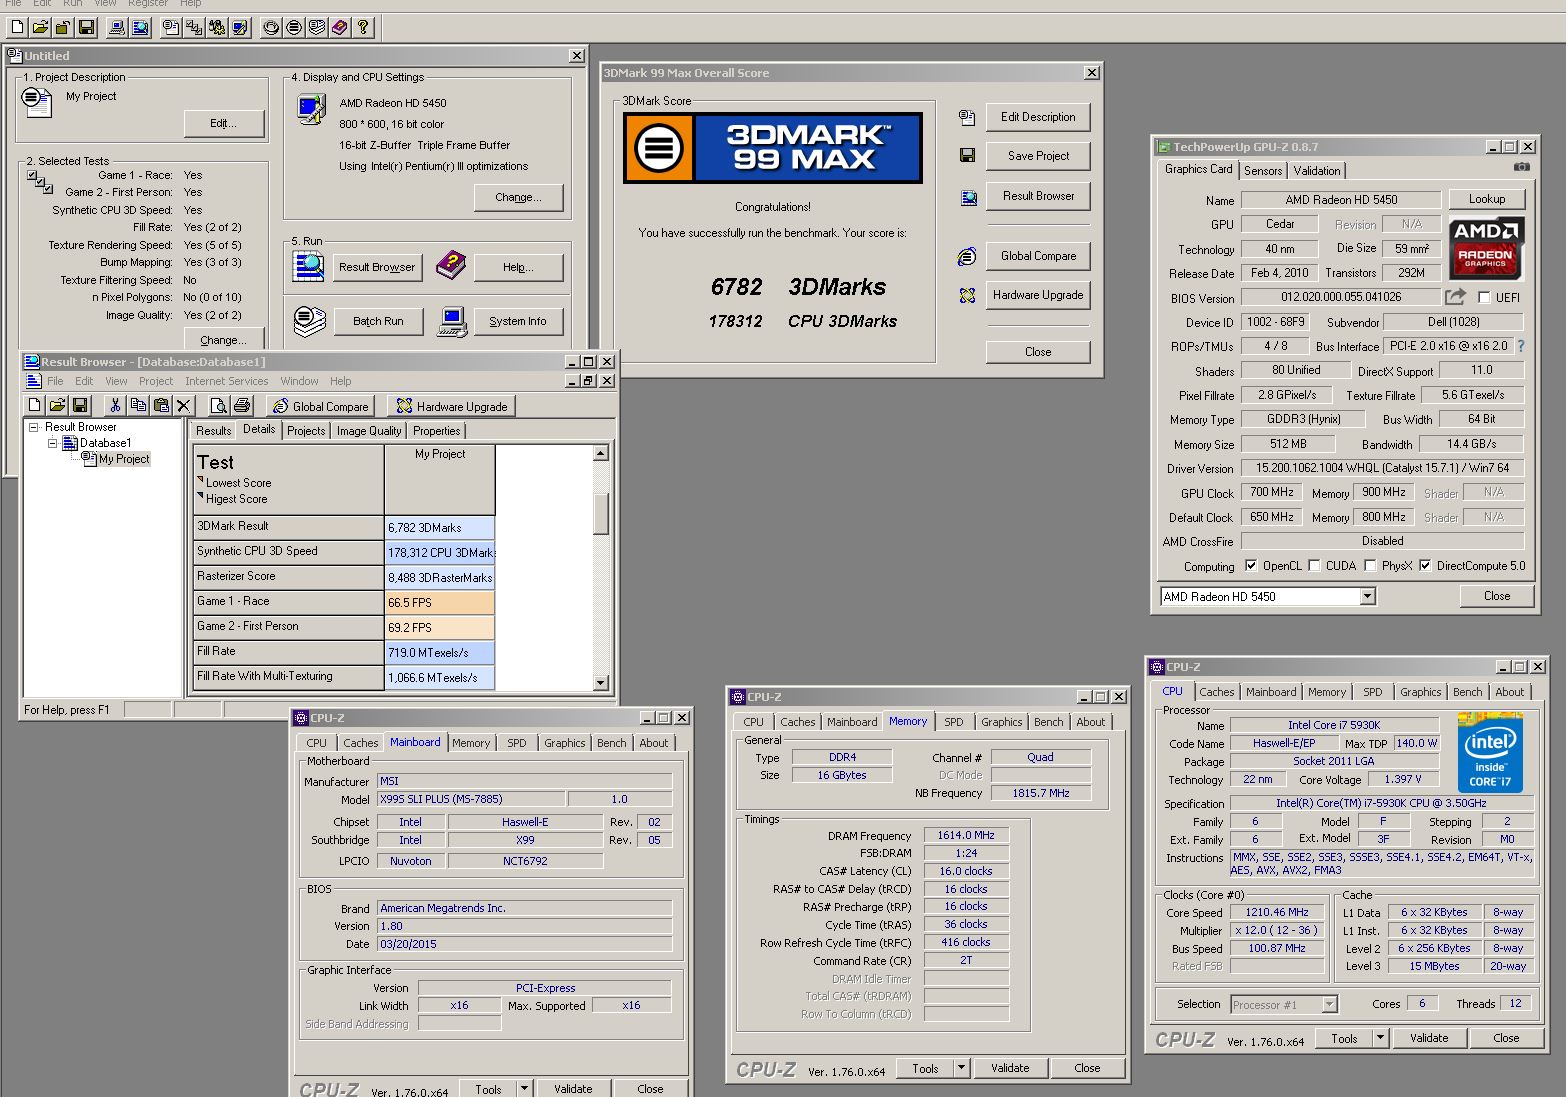Click the GPU-Z screenshot camera icon
This screenshot has height=1097, width=1566.
[x=1522, y=167]
